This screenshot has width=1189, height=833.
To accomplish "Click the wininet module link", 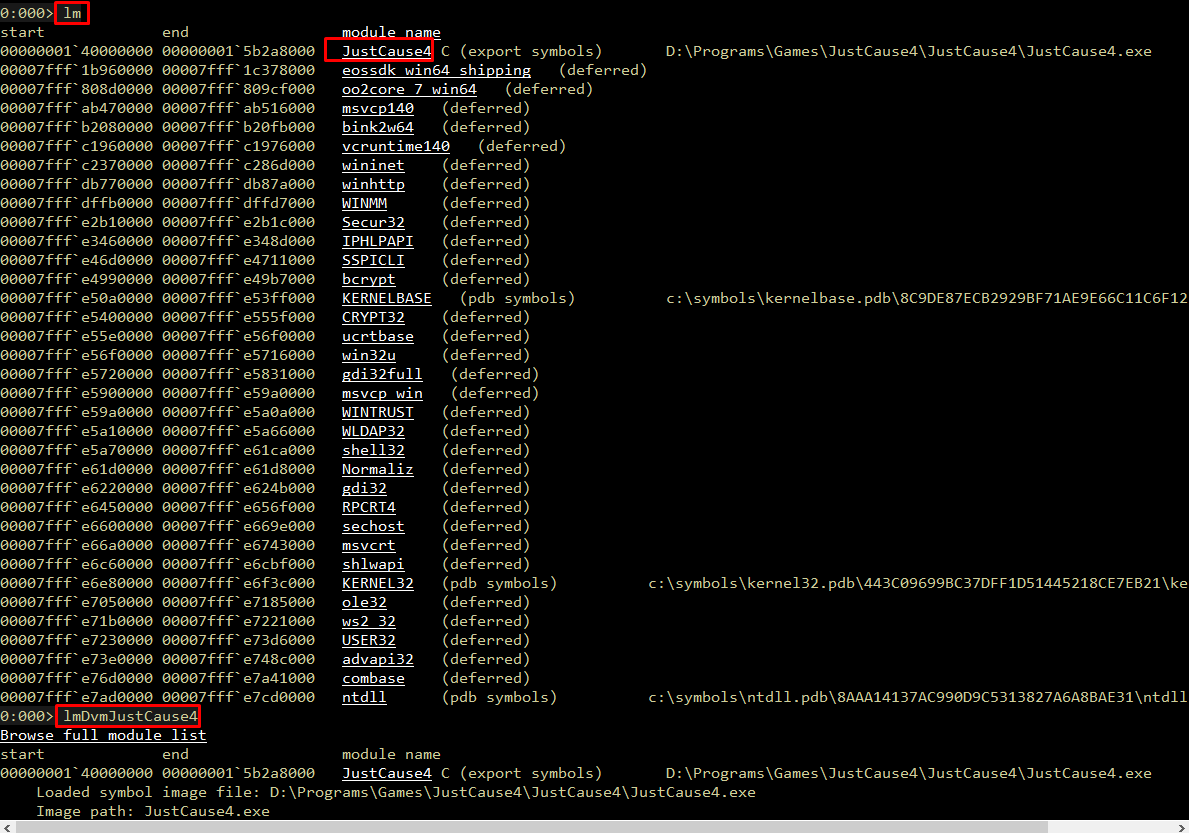I will [x=373, y=165].
